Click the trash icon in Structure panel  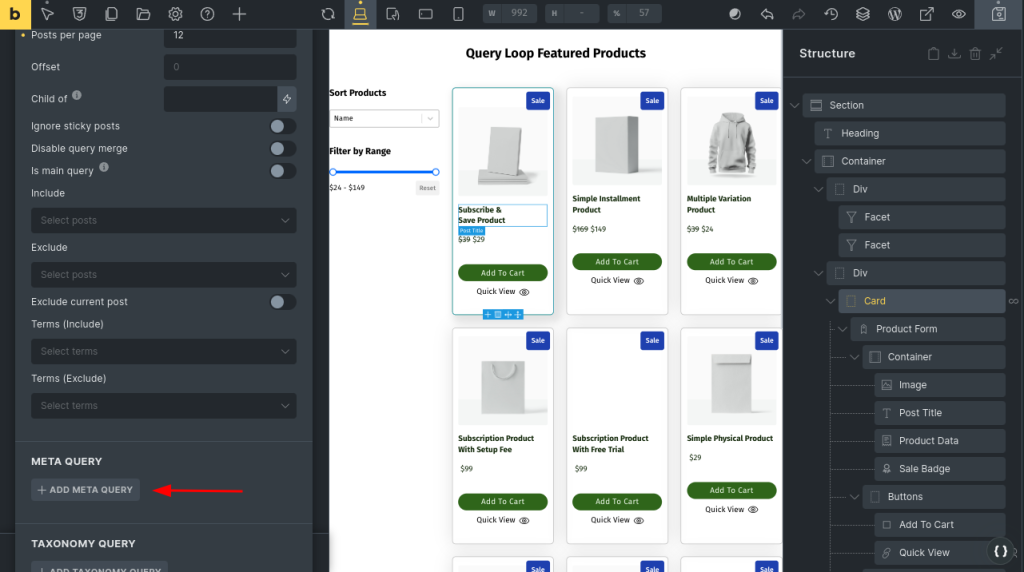975,54
